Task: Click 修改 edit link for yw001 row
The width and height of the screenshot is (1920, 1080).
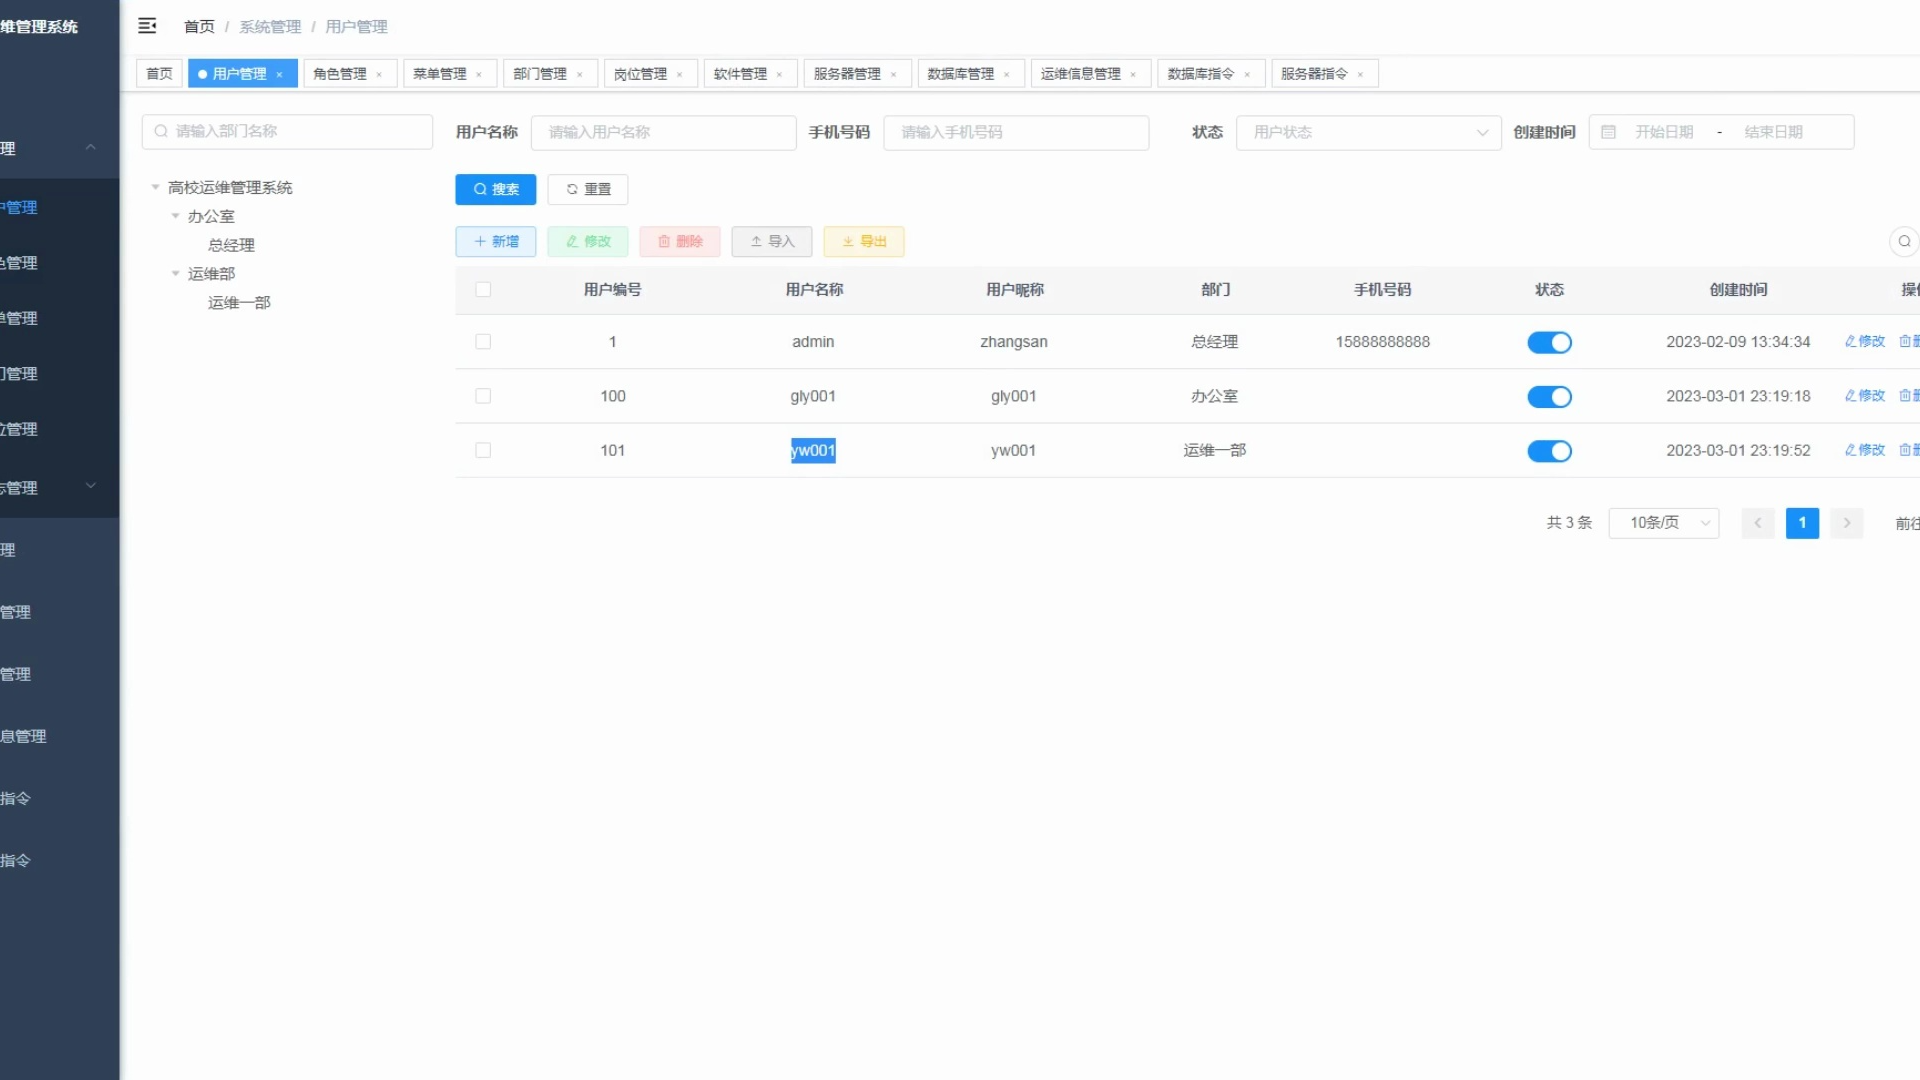Action: click(x=1865, y=450)
